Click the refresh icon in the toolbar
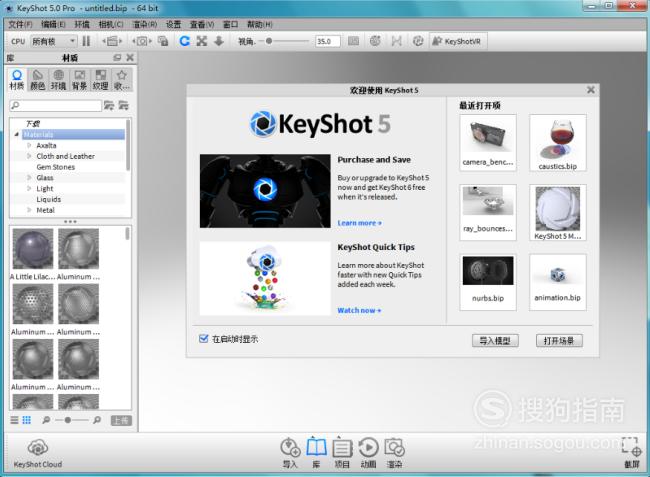 tap(184, 41)
